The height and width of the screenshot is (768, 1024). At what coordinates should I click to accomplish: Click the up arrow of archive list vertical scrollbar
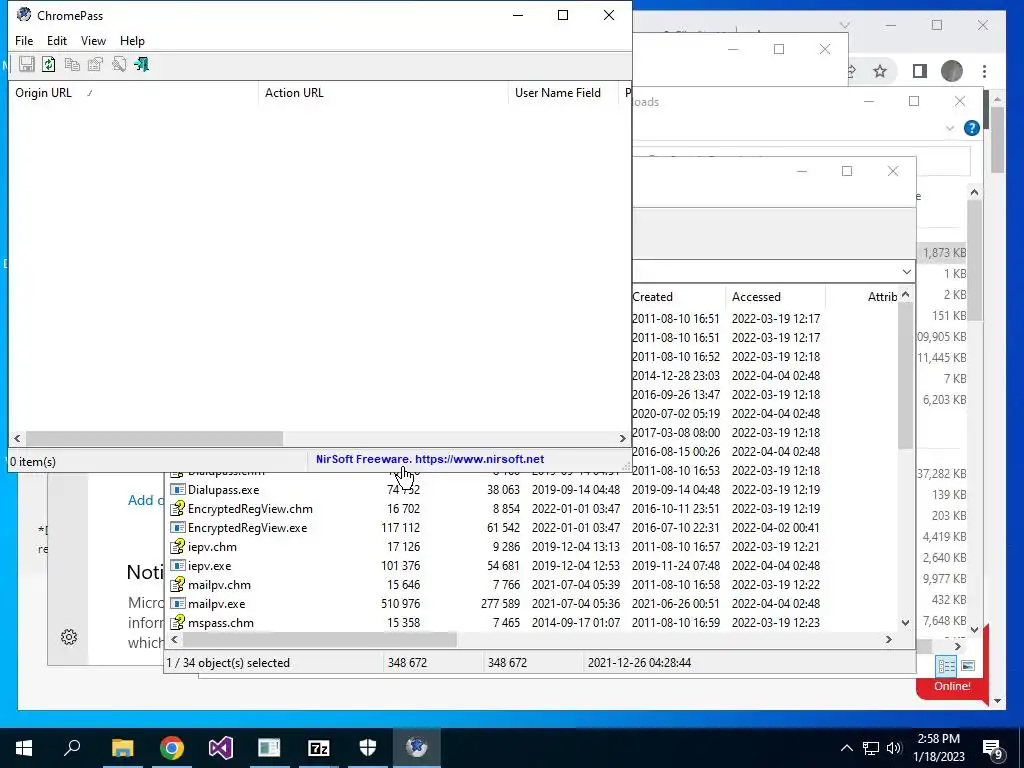(x=906, y=295)
